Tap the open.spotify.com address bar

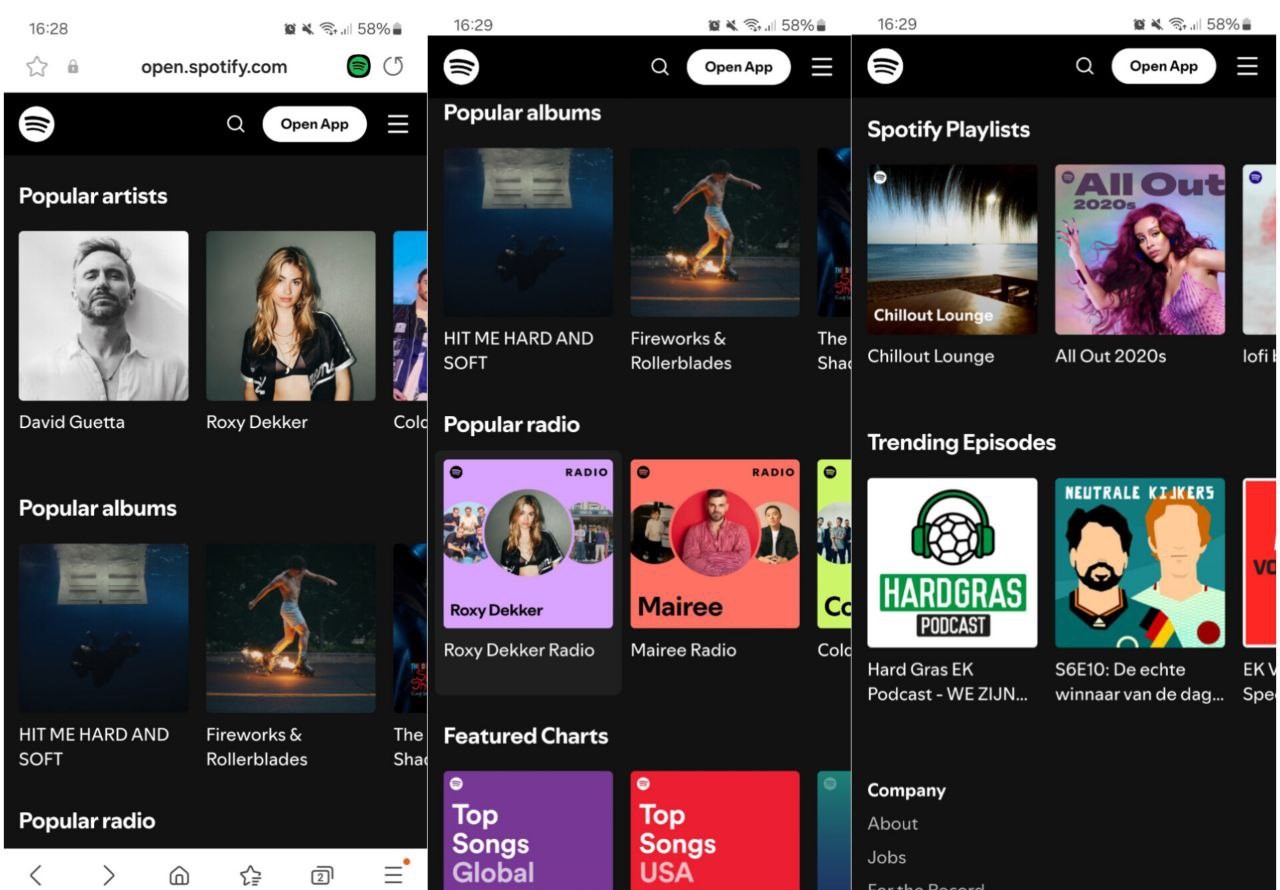(x=213, y=67)
